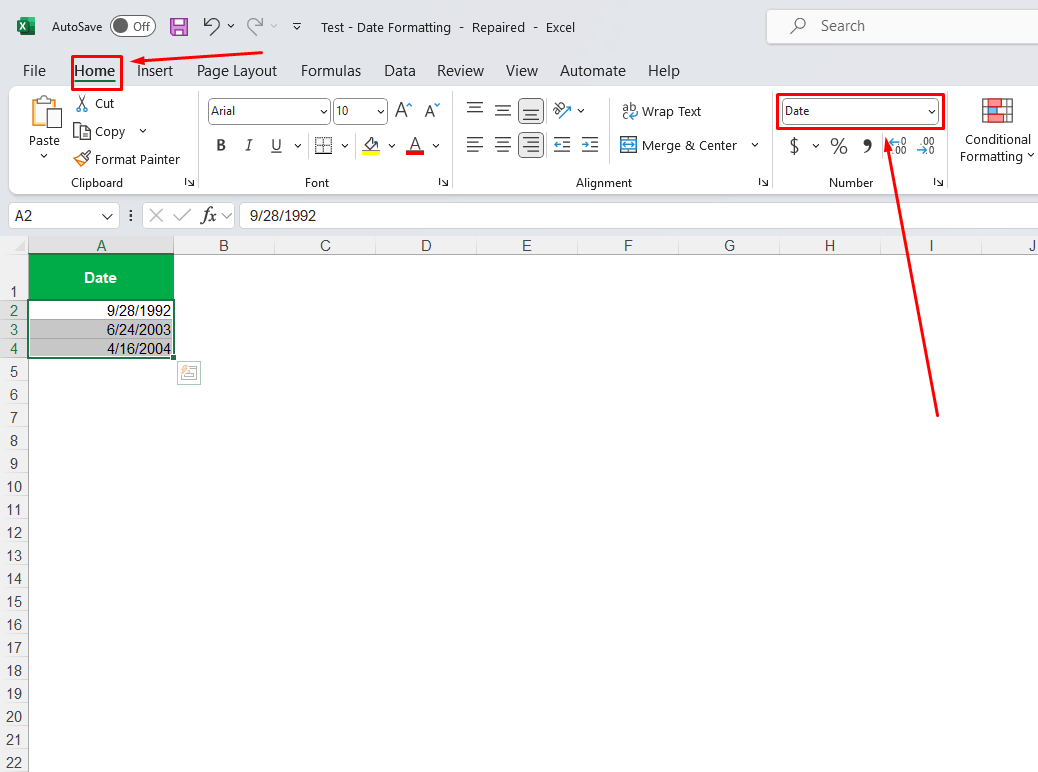This screenshot has width=1038, height=772.
Task: Activate Format Painter
Action: coord(126,159)
